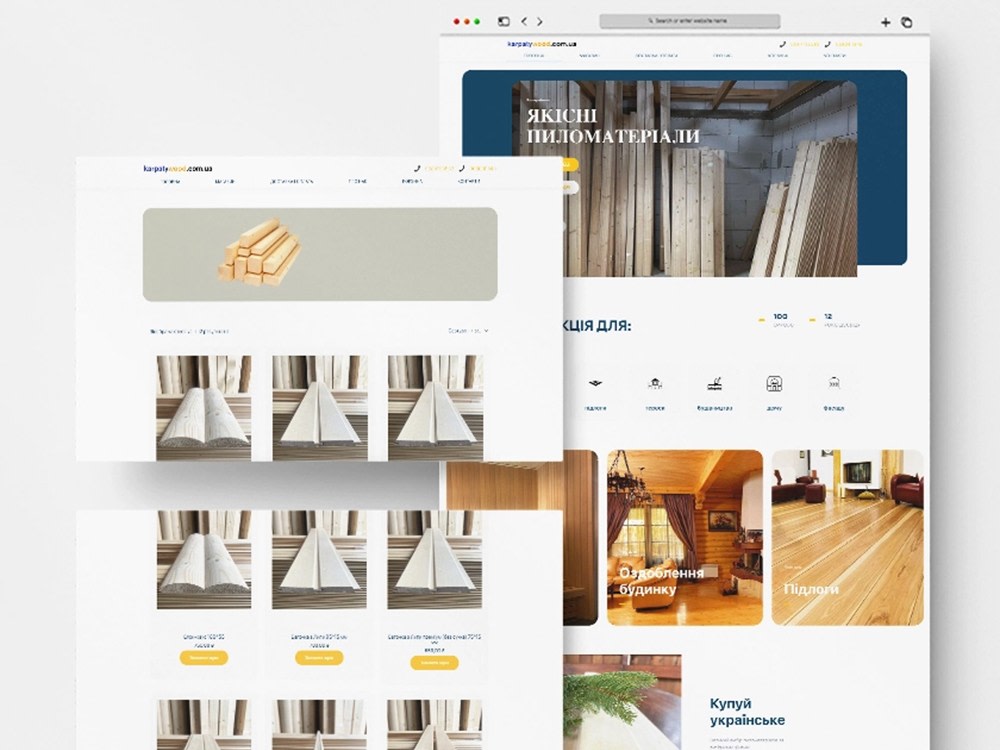This screenshot has height=750, width=1000.
Task: Click the first phone handset icon in the browser window's header
Action: (x=783, y=44)
